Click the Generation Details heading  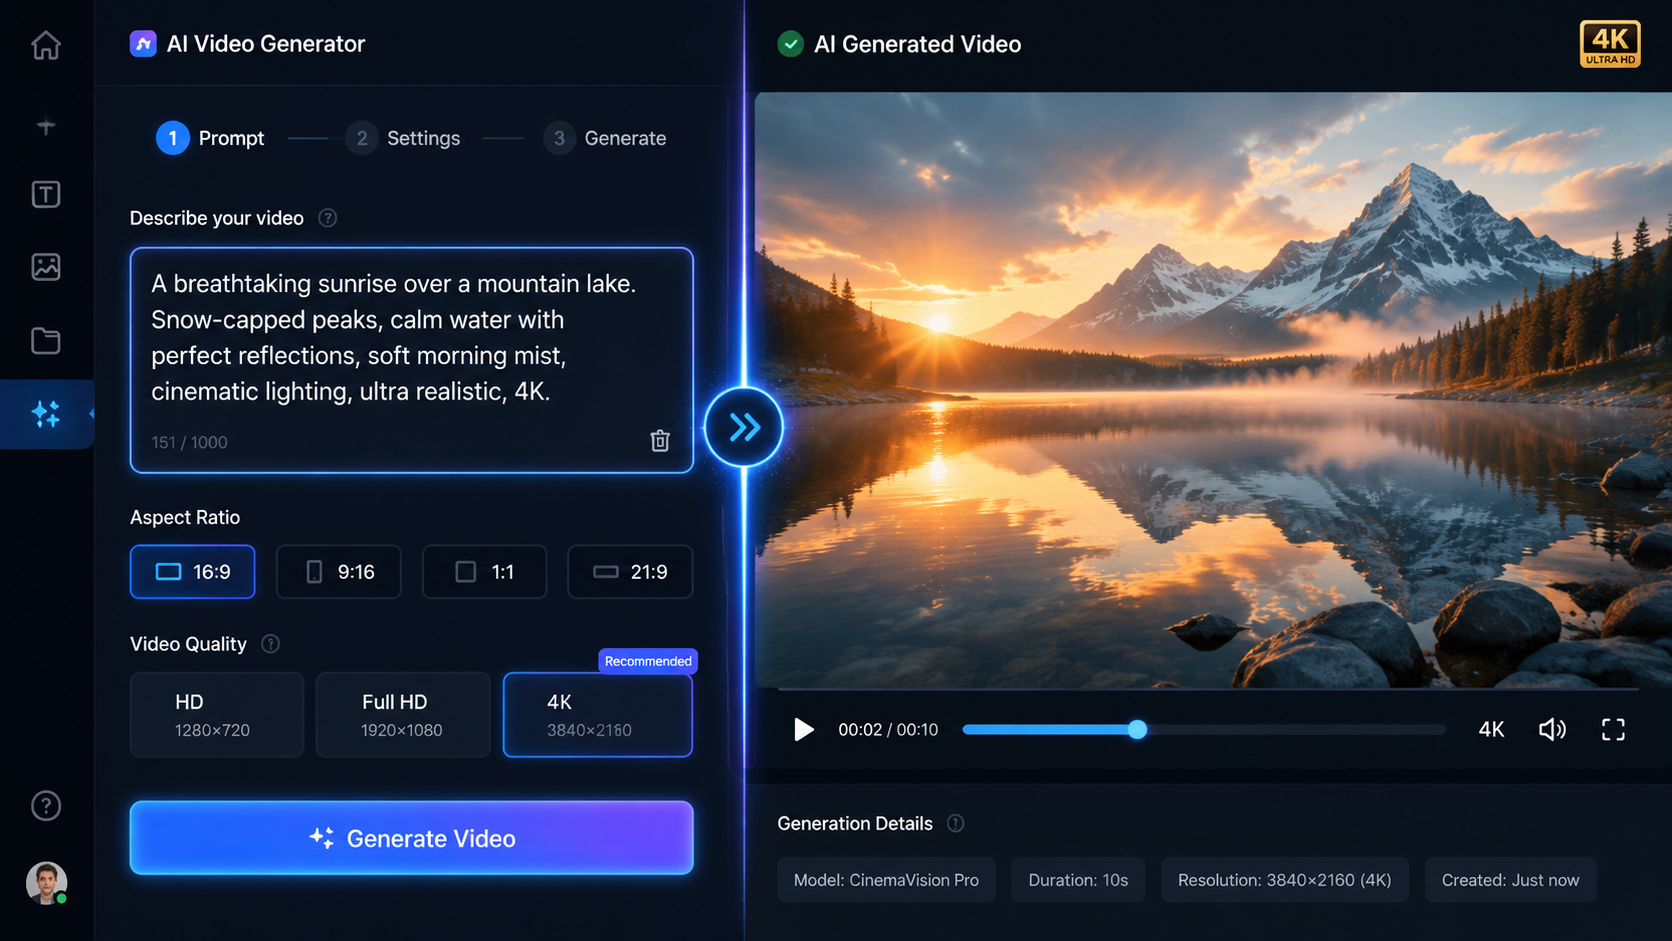(x=855, y=824)
